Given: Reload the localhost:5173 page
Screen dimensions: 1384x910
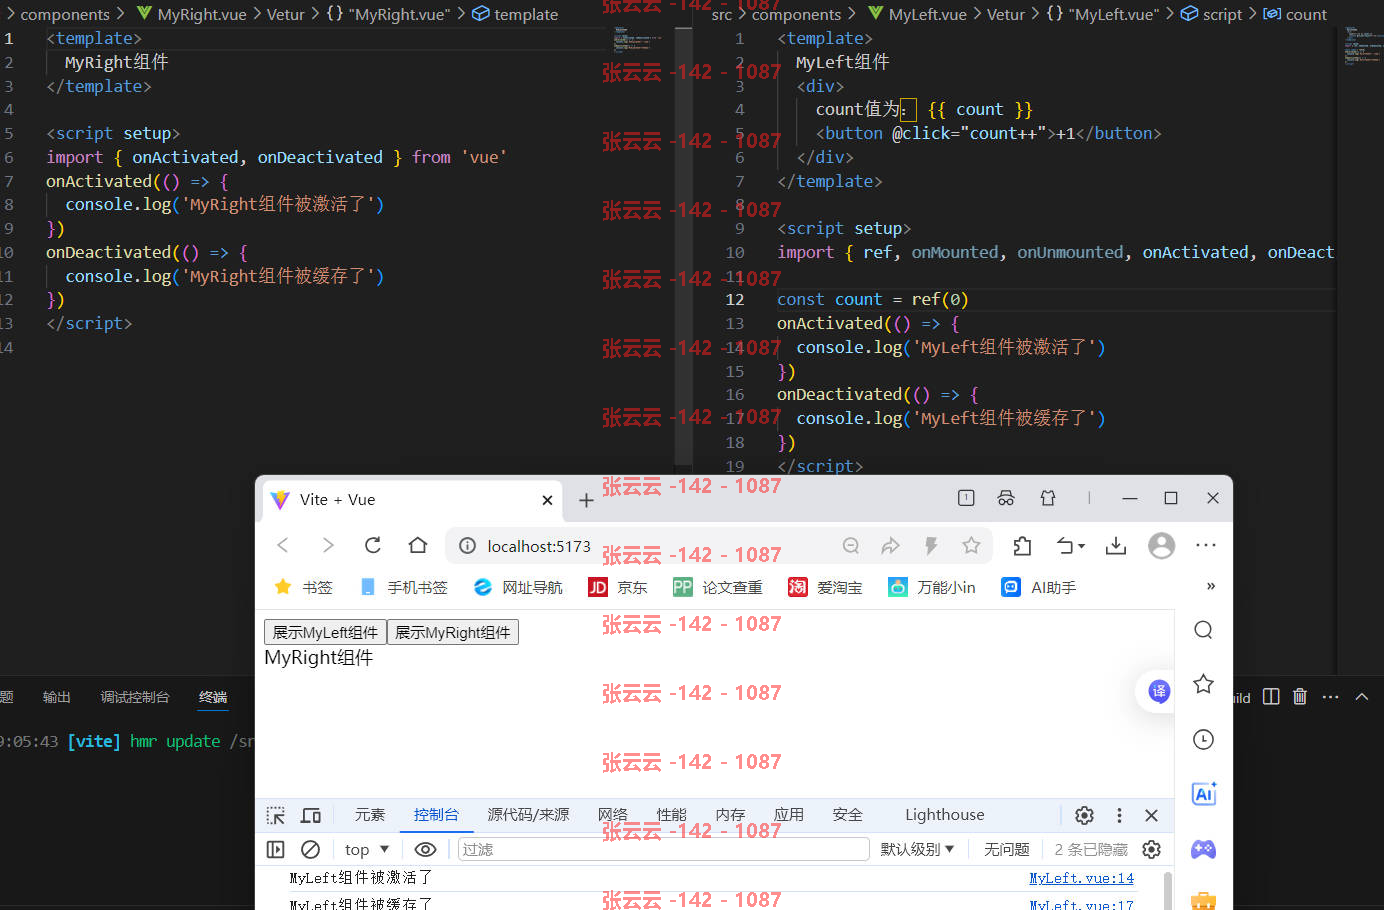Looking at the screenshot, I should (x=373, y=545).
